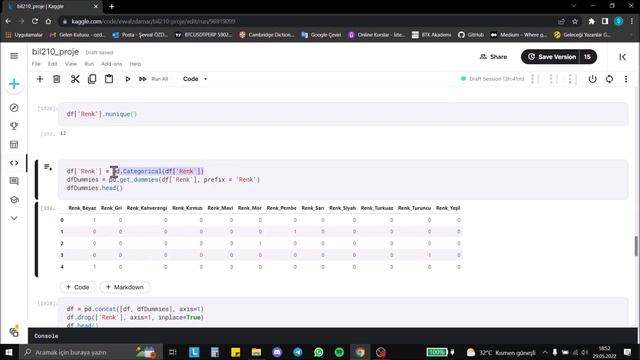Viewport: 640px width, 360px height.
Task: Toggle cell output collapse icon beside code
Action: pos(48,167)
